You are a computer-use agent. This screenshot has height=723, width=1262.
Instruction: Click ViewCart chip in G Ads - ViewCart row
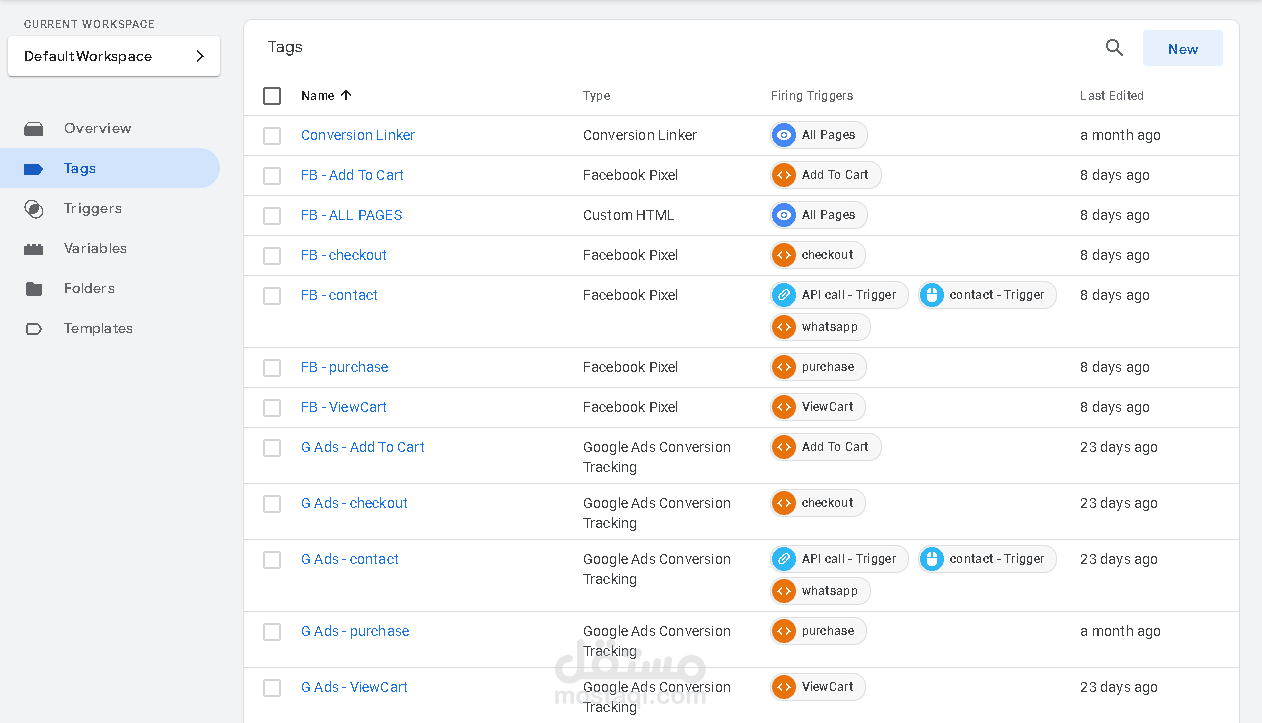[x=818, y=687]
